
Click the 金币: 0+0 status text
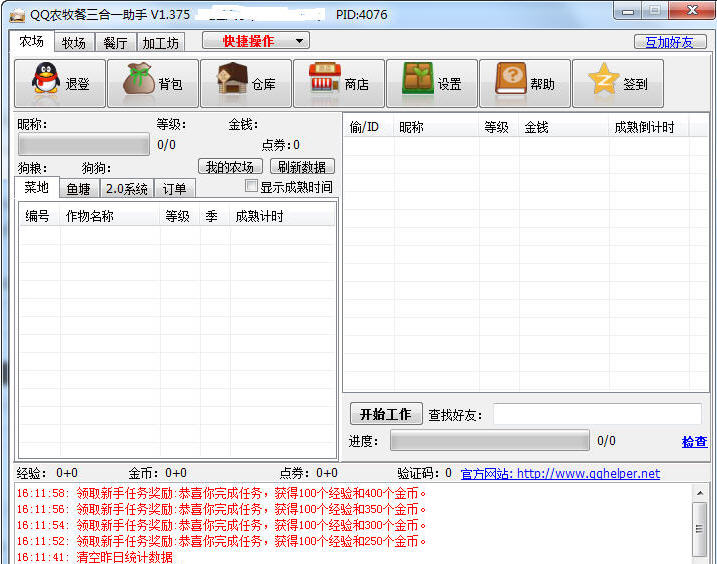tap(157, 473)
